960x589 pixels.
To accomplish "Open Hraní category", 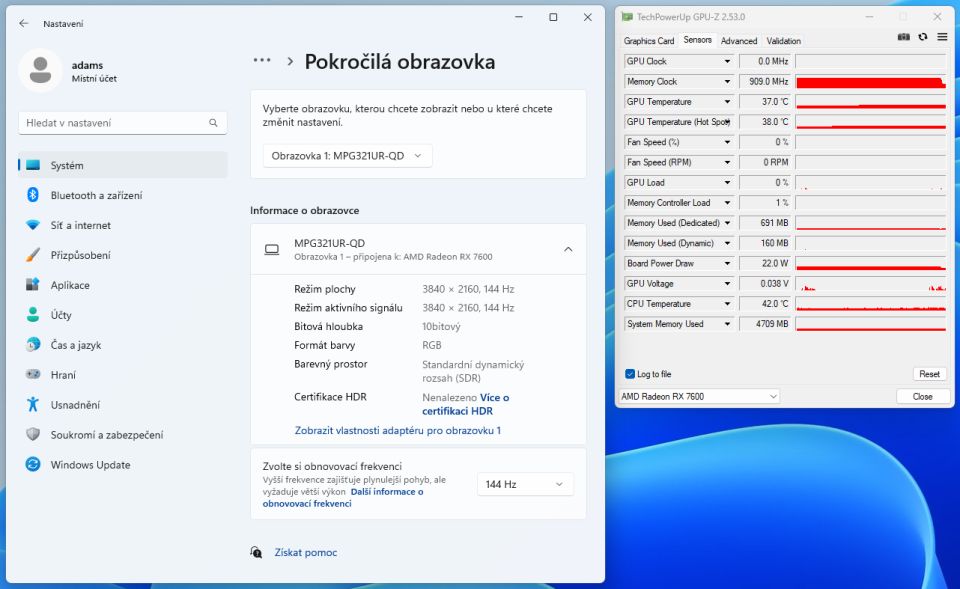I will pyautogui.click(x=123, y=375).
